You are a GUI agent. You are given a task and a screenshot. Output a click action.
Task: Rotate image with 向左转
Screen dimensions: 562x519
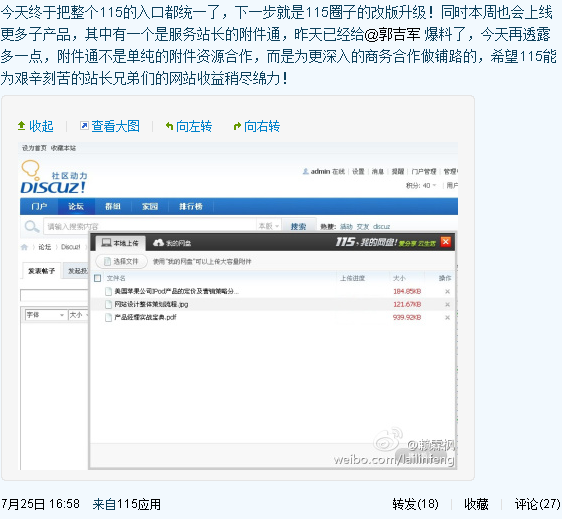pyautogui.click(x=194, y=126)
